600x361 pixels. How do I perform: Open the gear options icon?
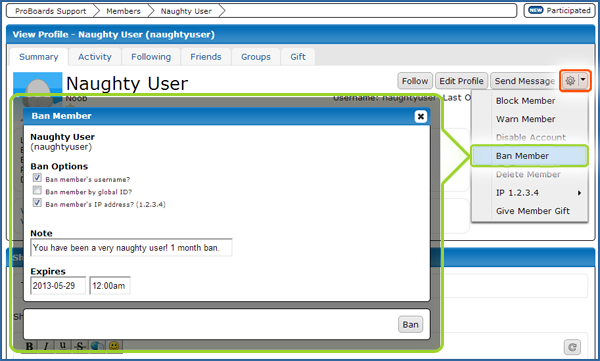tap(570, 81)
